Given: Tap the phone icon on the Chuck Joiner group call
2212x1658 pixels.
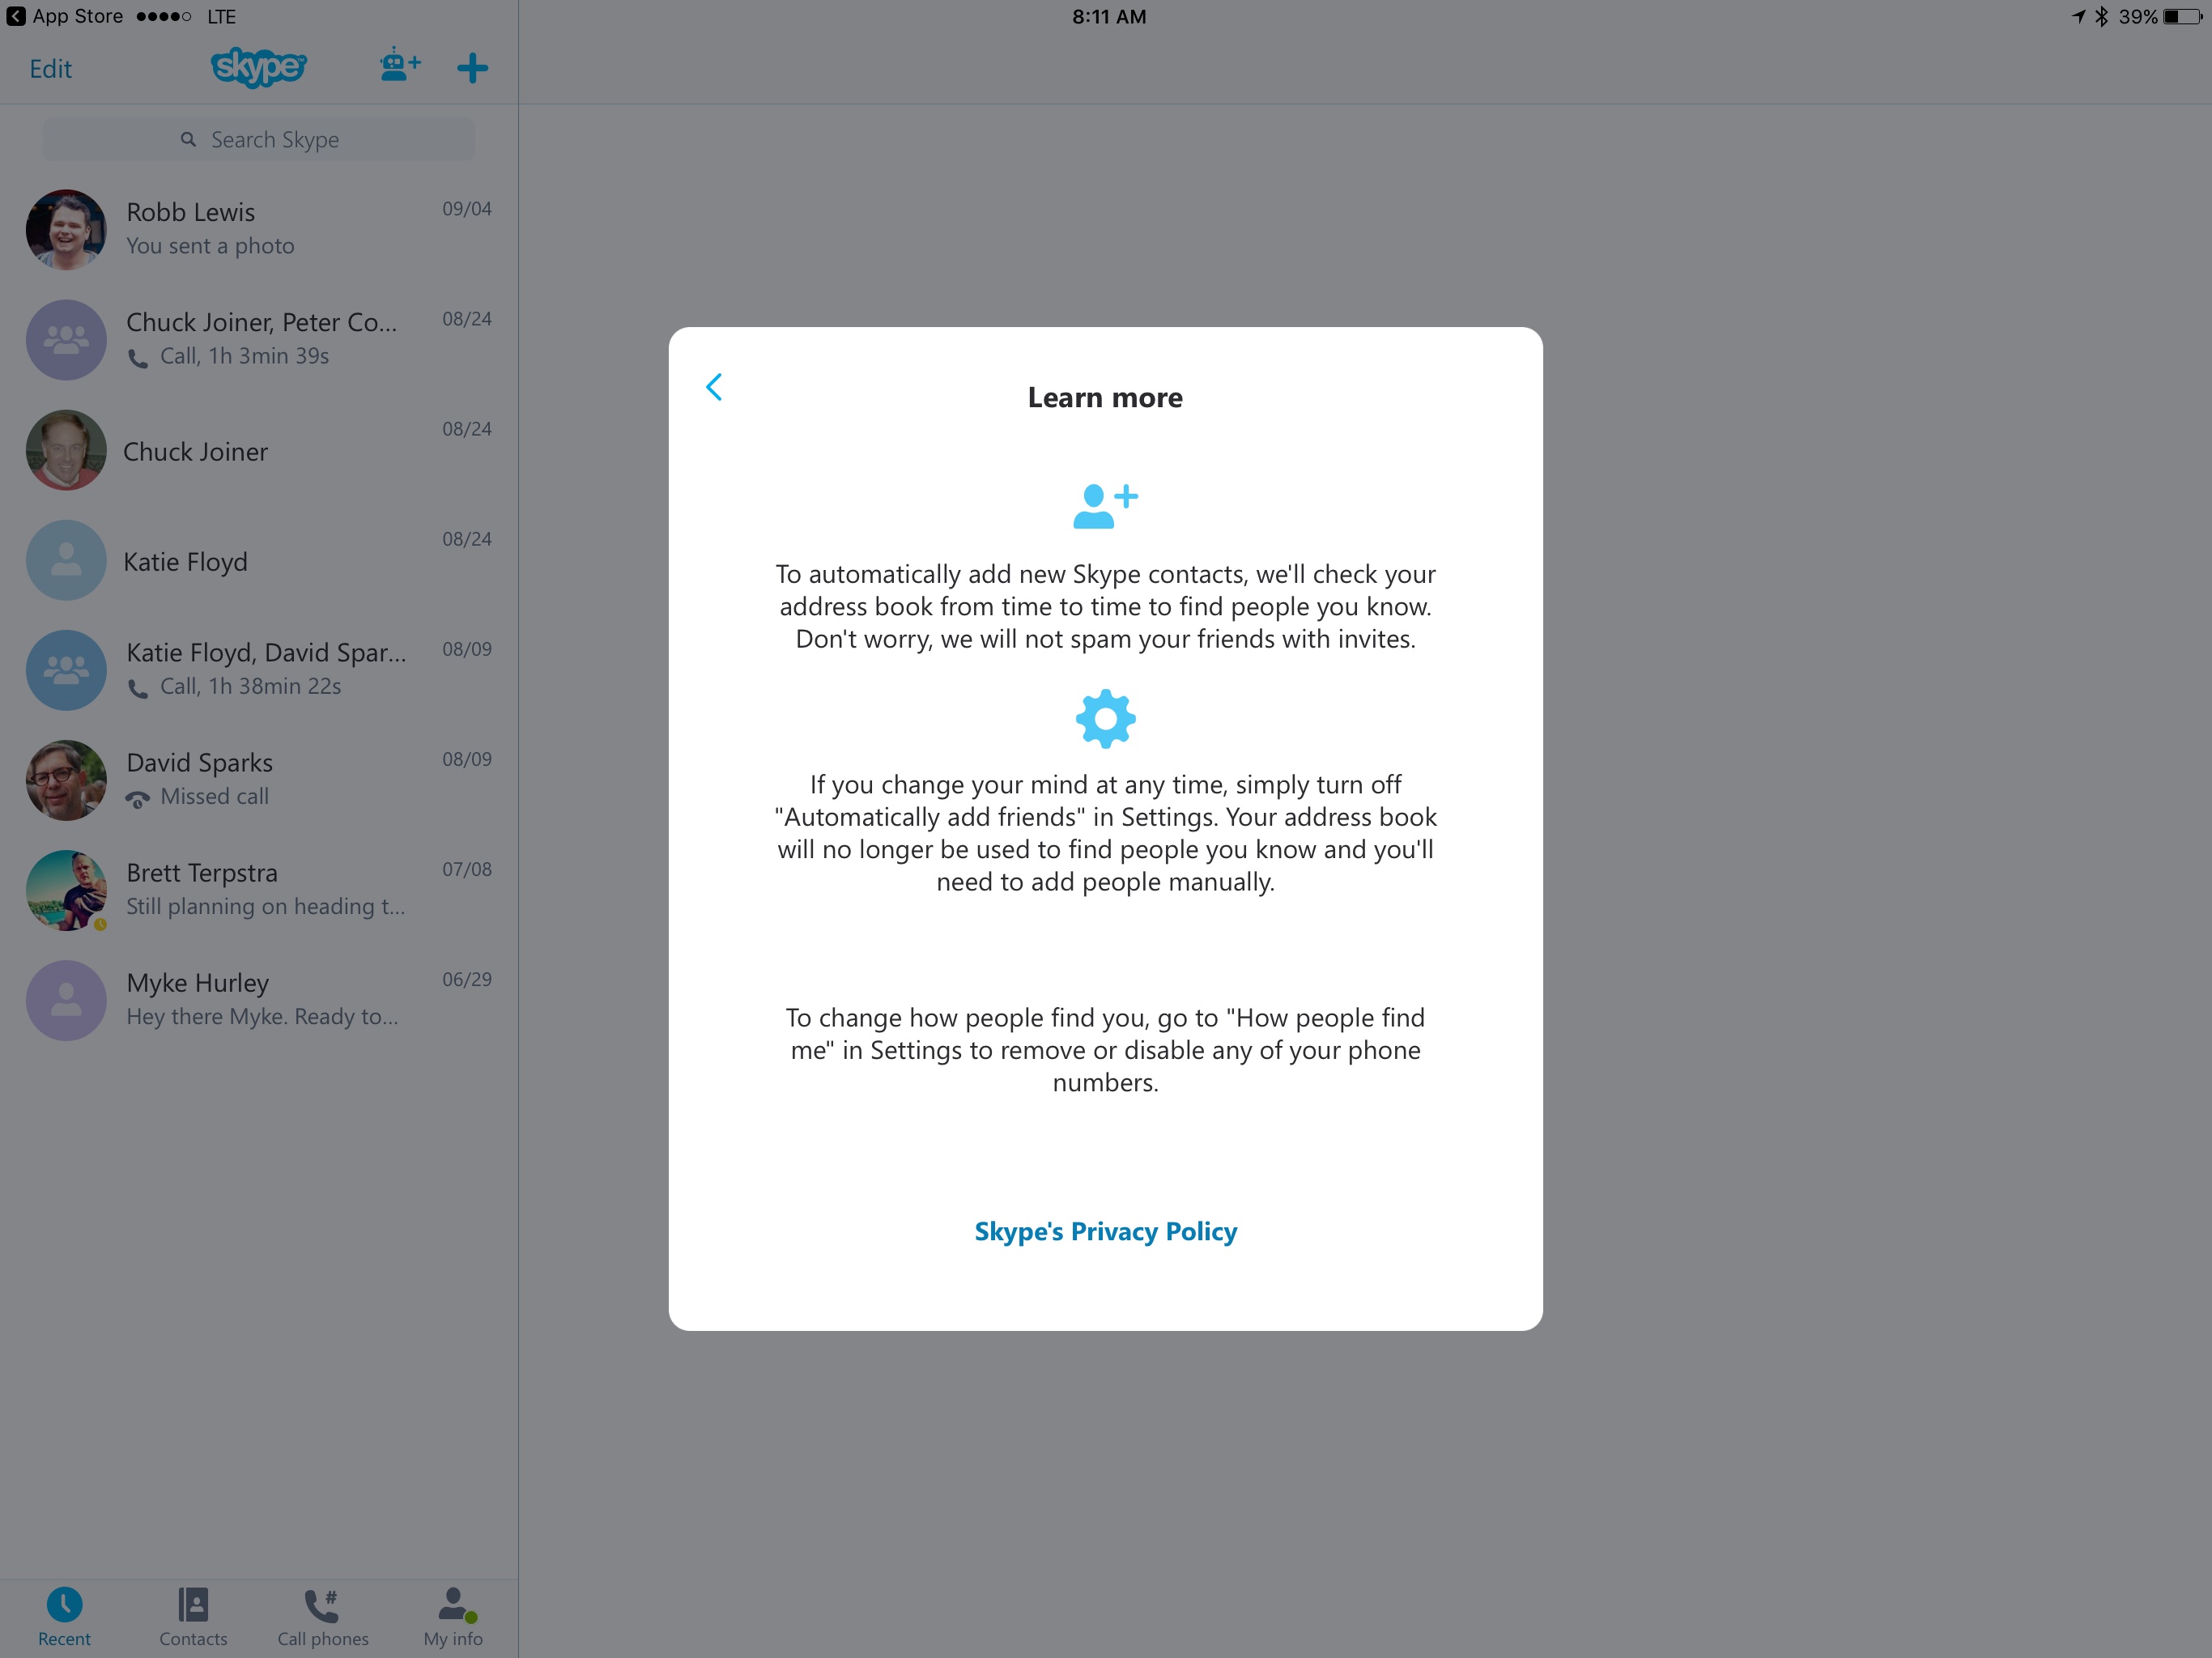Looking at the screenshot, I should (138, 356).
